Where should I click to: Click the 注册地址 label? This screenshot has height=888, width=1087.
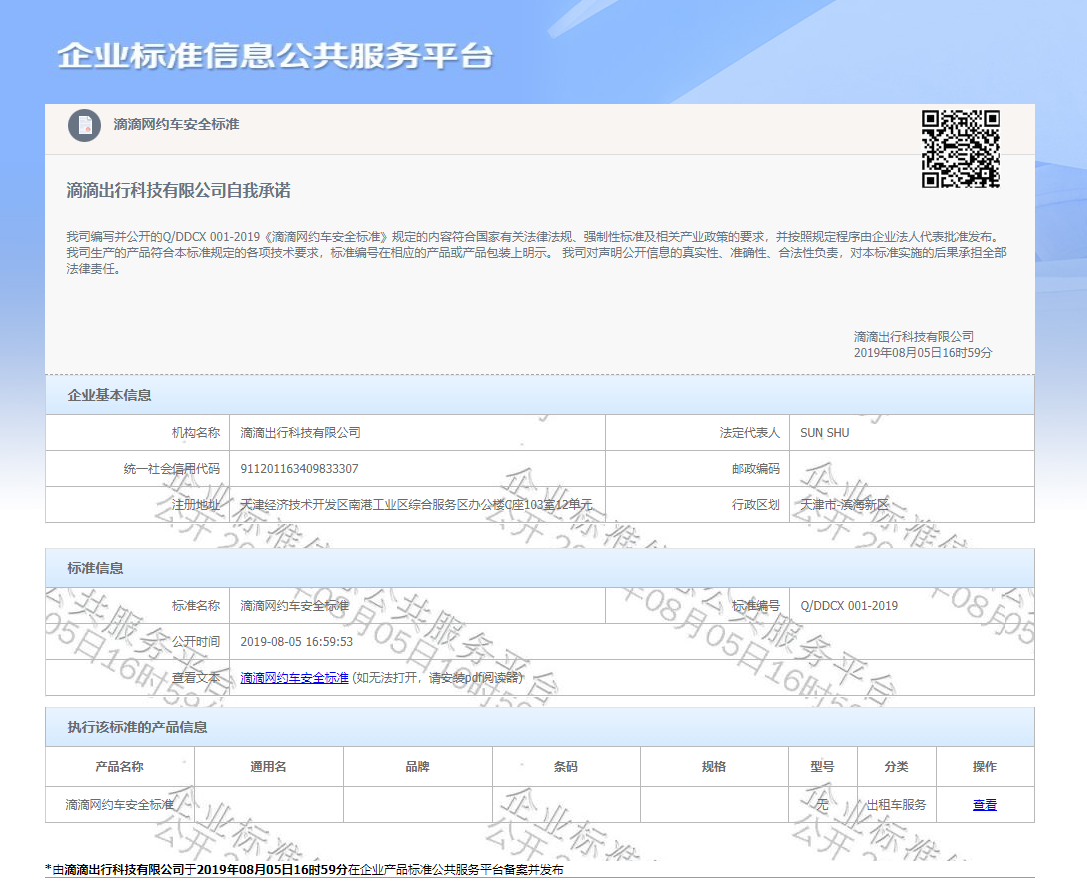[x=196, y=505]
